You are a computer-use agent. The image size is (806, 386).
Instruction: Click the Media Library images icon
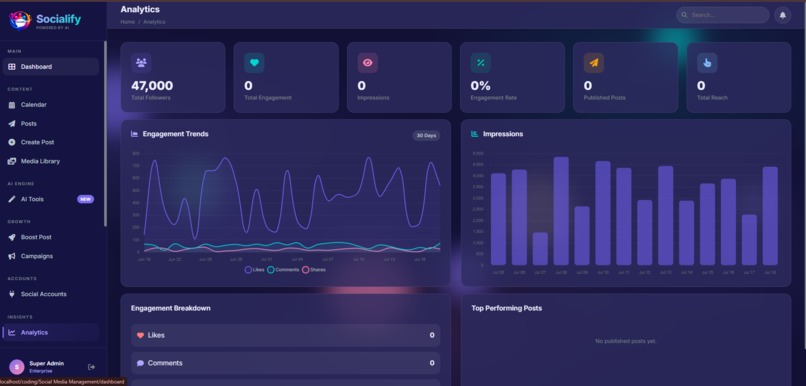pyautogui.click(x=12, y=161)
